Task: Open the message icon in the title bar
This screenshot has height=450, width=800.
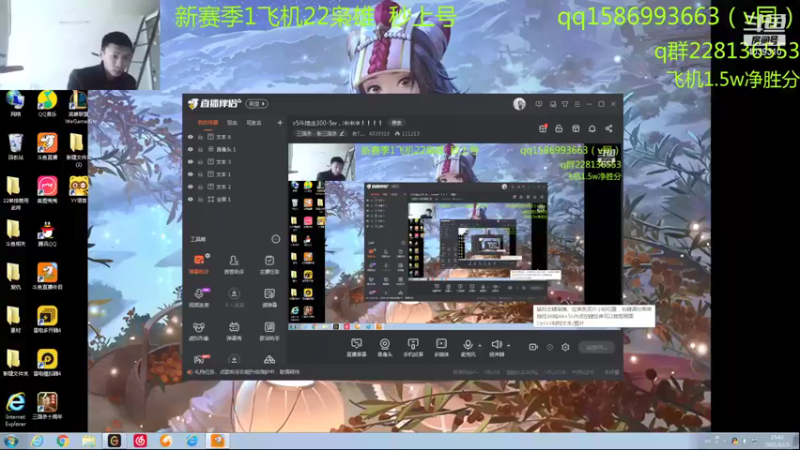Action: 539,104
